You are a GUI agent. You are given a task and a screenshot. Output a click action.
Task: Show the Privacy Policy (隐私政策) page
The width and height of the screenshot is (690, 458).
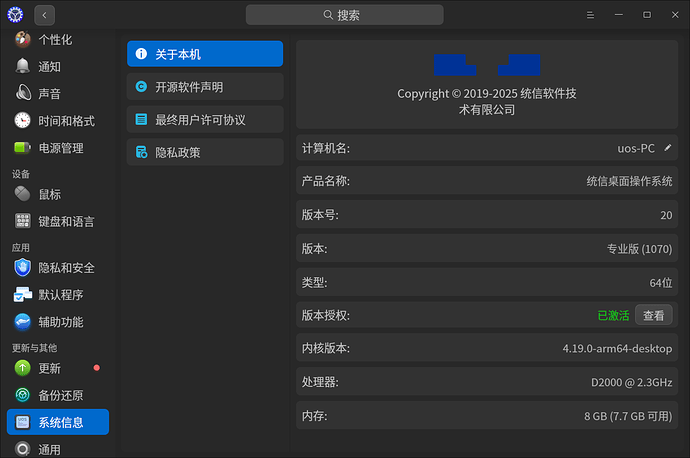204,153
